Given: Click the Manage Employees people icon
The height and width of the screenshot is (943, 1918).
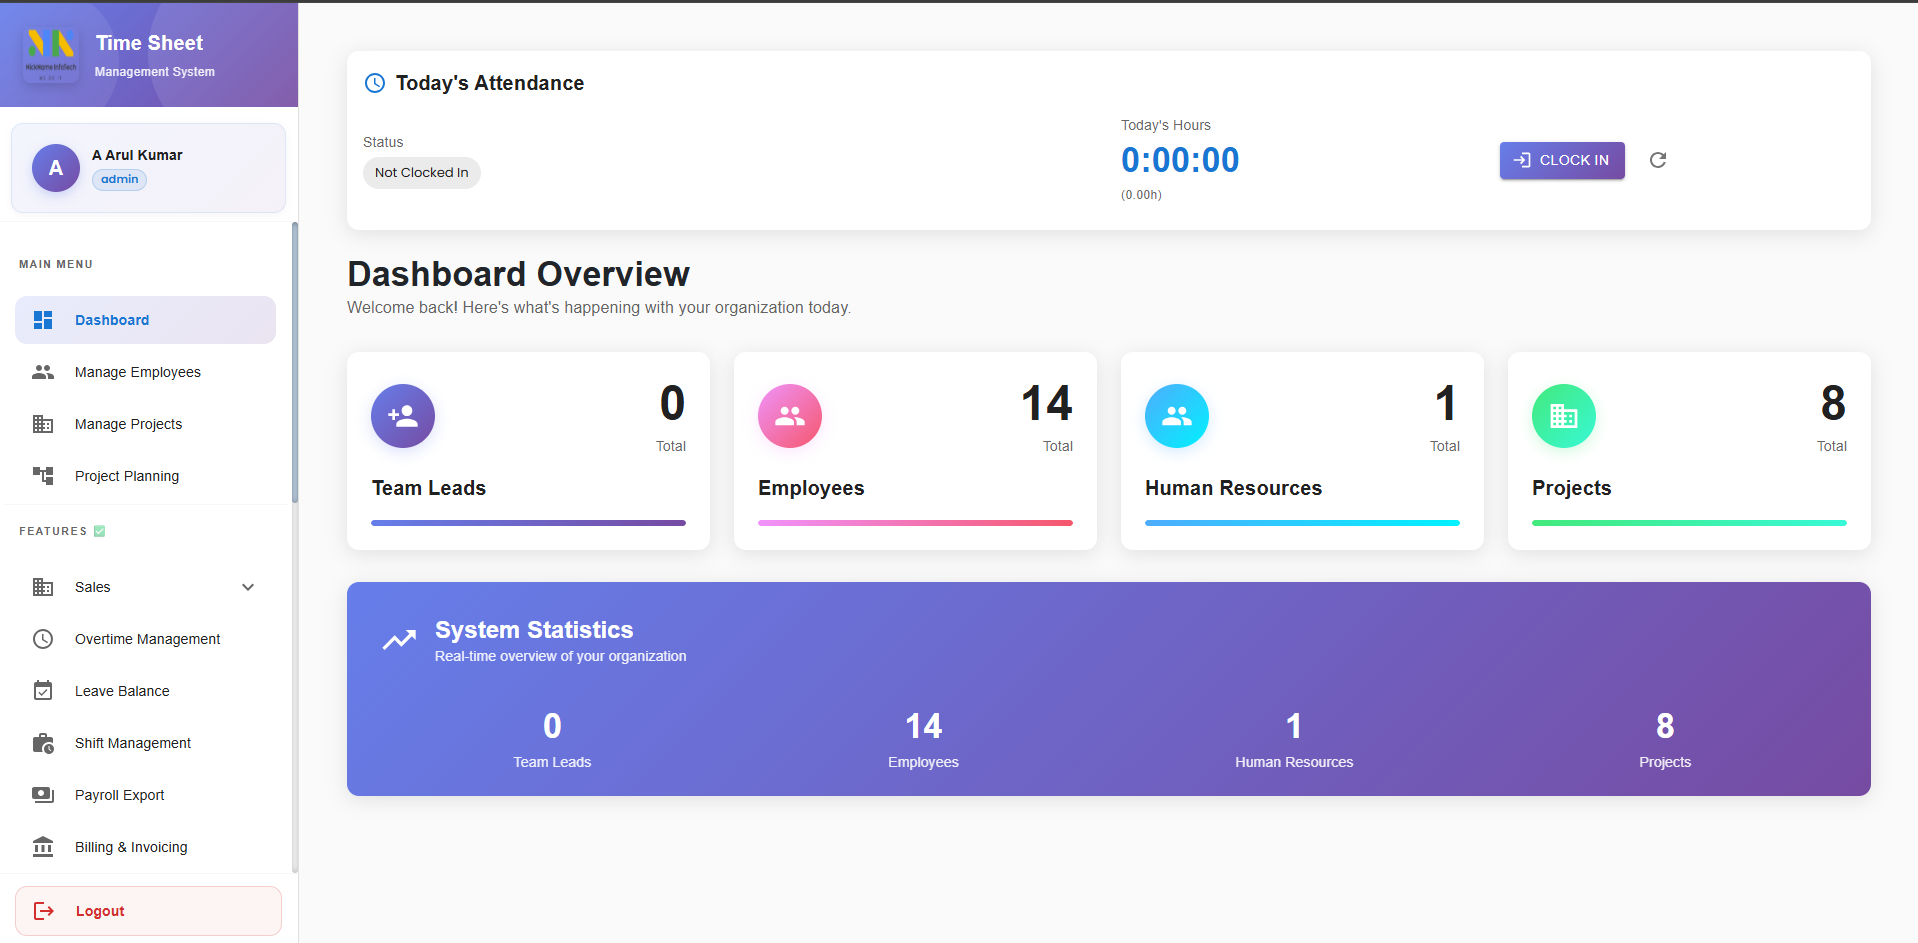Looking at the screenshot, I should pos(43,371).
